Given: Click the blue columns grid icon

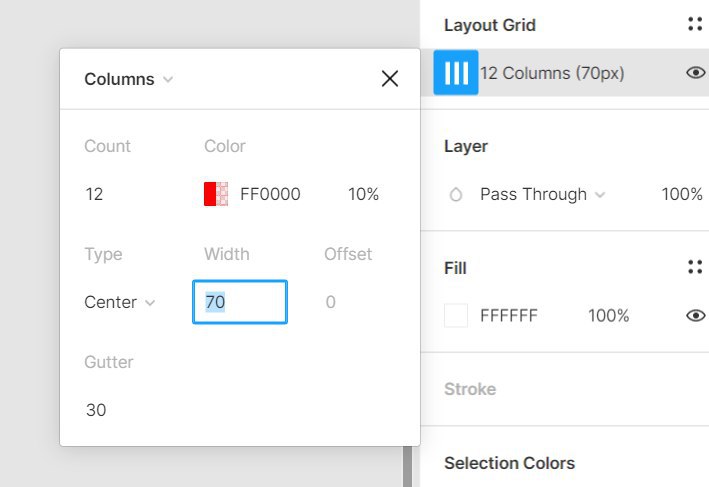Looking at the screenshot, I should point(456,73).
